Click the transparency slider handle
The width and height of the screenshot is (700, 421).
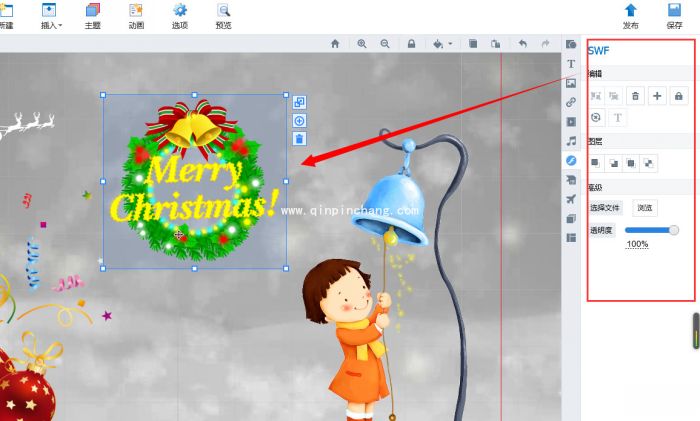click(x=674, y=230)
